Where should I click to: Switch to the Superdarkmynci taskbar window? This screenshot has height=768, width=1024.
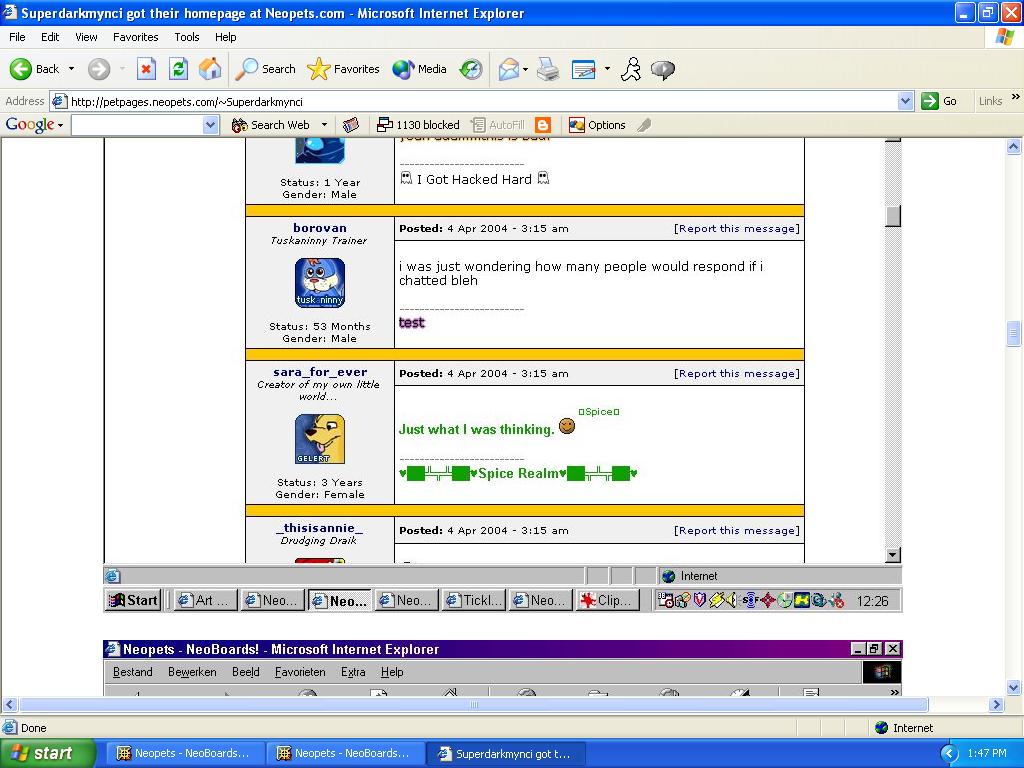click(x=505, y=754)
